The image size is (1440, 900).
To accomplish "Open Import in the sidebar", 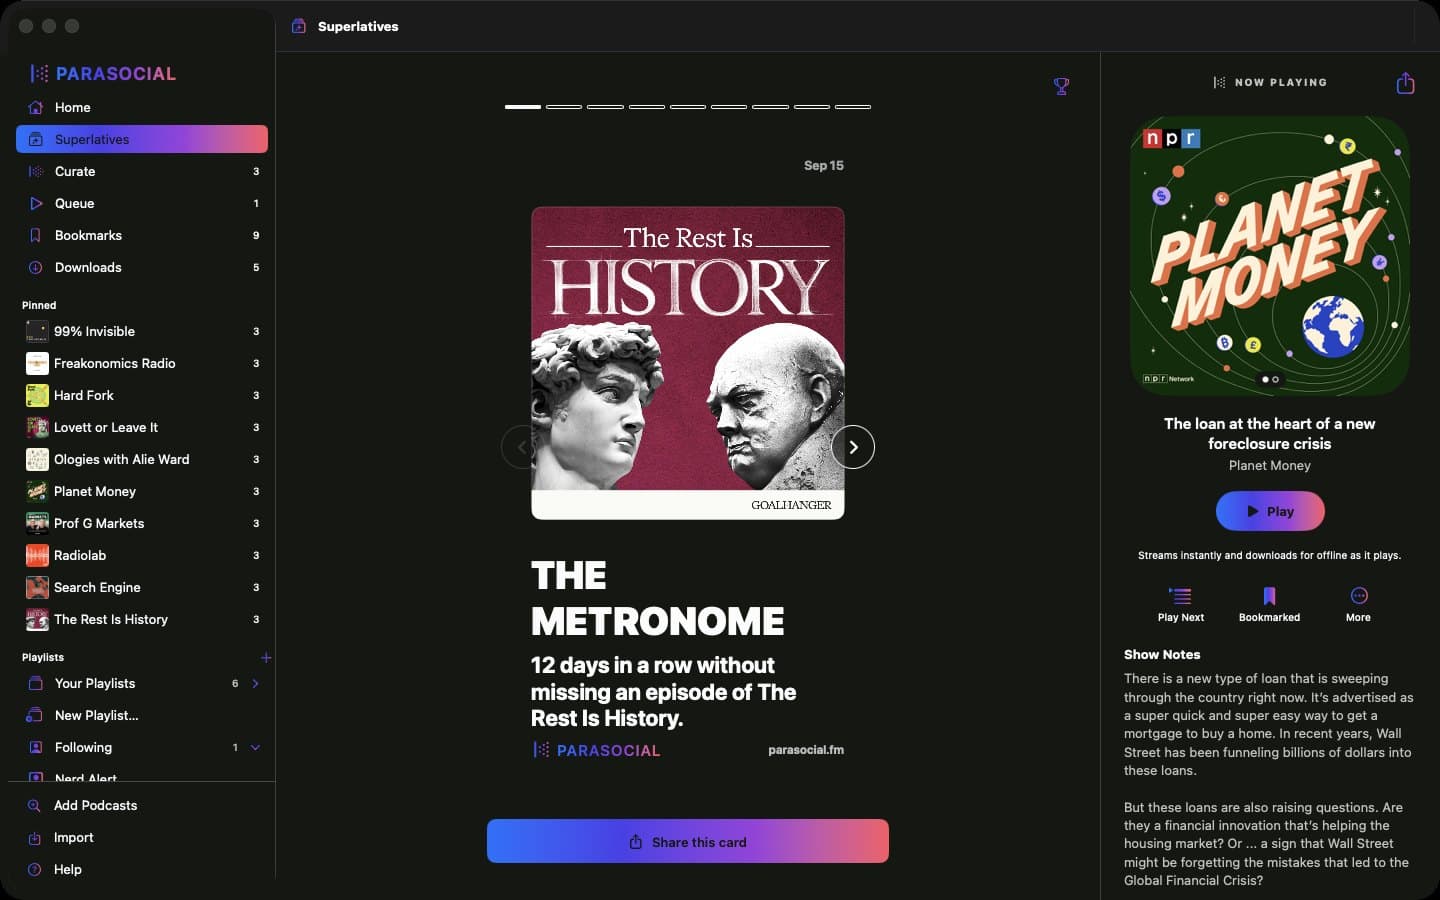I will coord(142,837).
